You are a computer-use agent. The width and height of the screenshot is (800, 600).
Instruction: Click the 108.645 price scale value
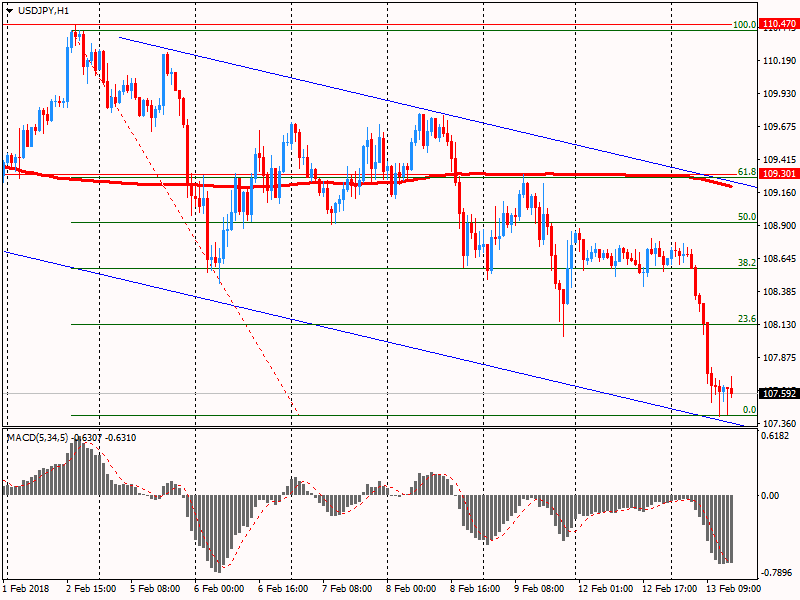pyautogui.click(x=779, y=259)
